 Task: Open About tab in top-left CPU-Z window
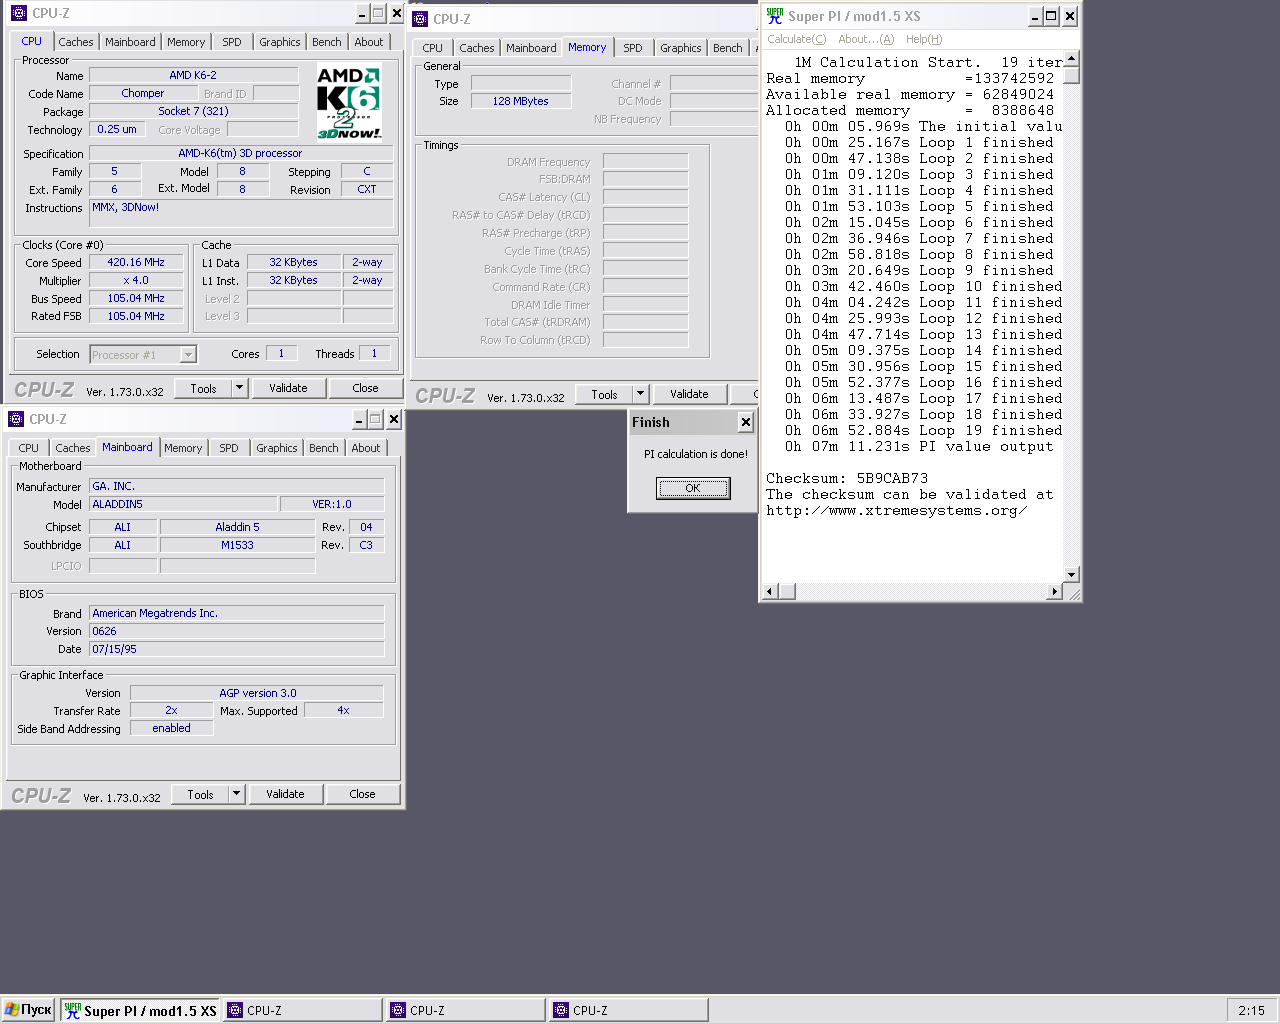pos(369,42)
